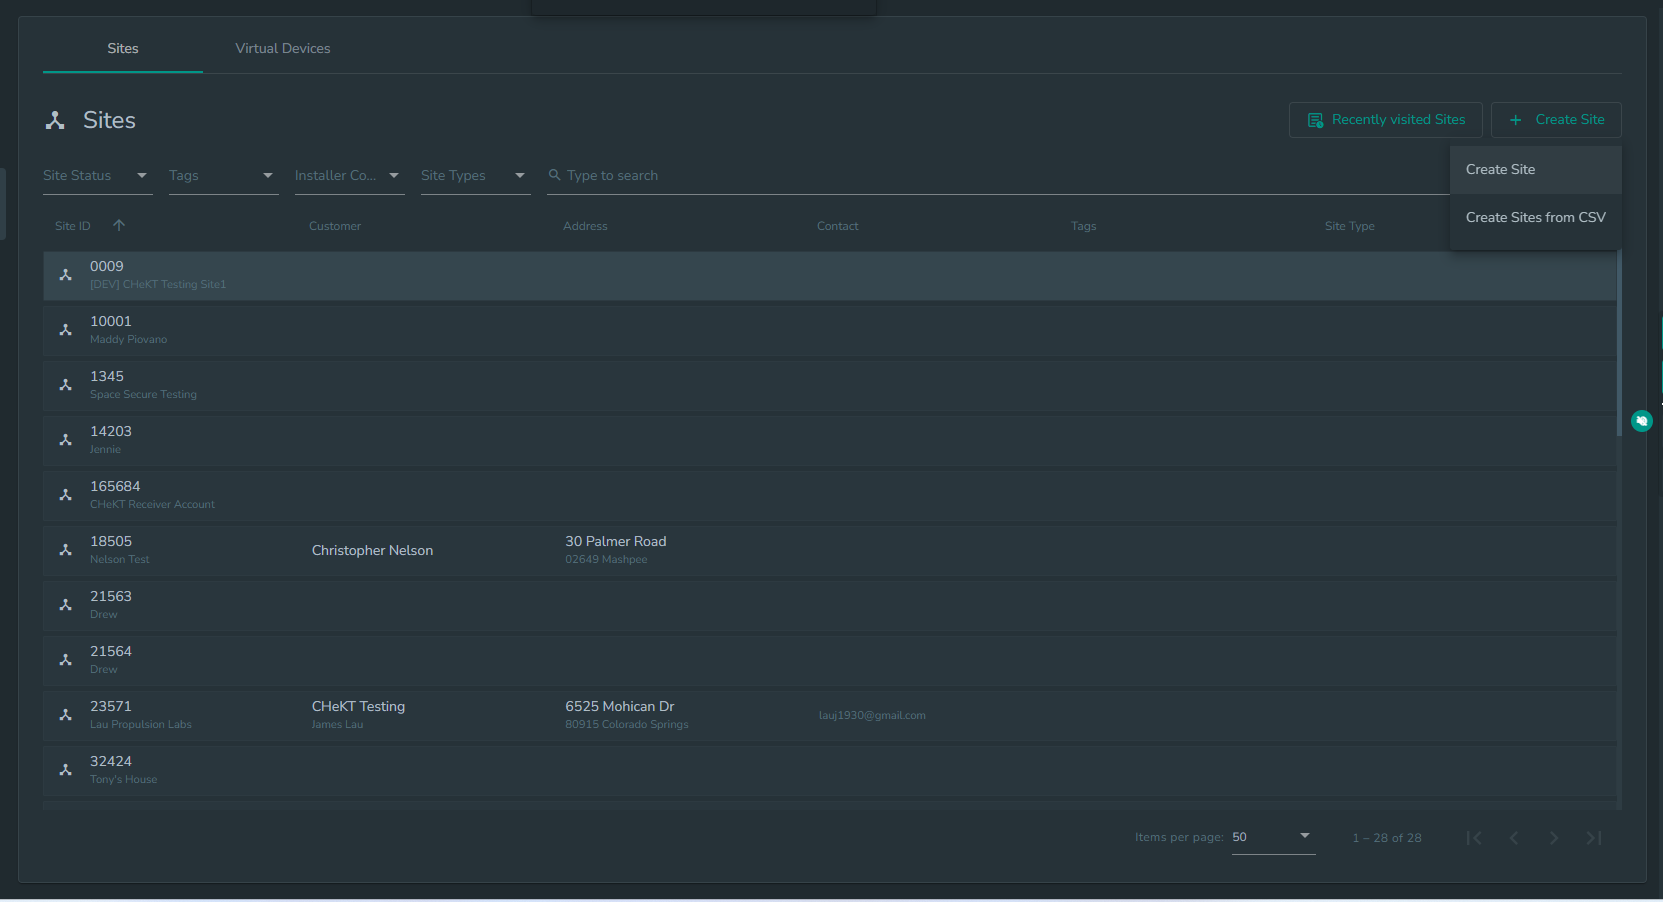Select Create Site from the menu
The image size is (1663, 902).
pyautogui.click(x=1535, y=170)
